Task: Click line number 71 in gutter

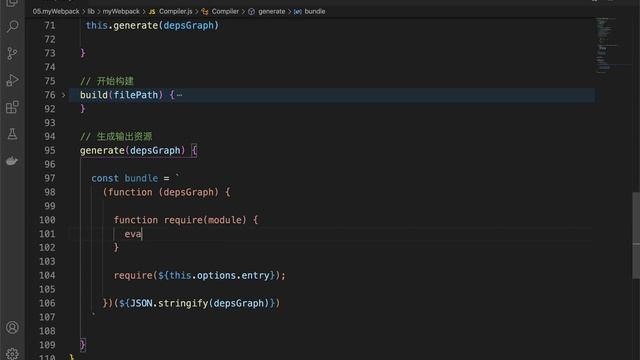Action: coord(50,26)
